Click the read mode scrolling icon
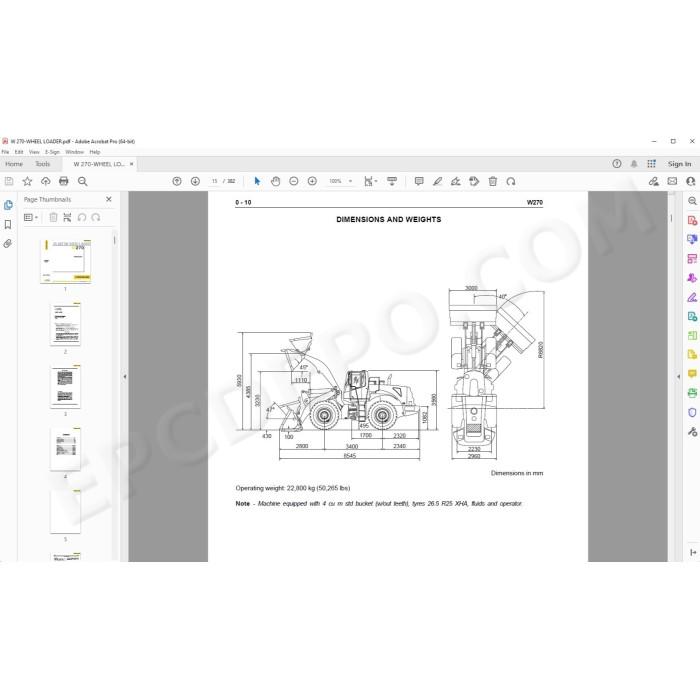The image size is (700, 700). coord(392,181)
